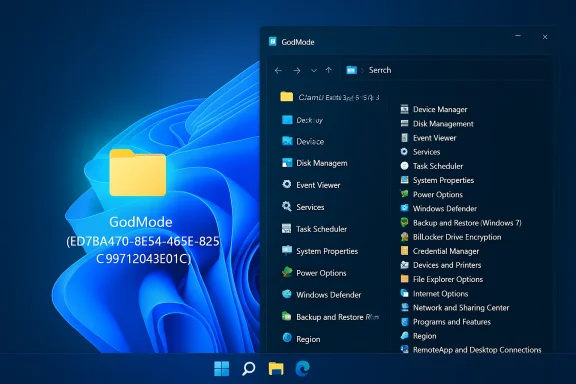
Task: Click the File Explorer Options icon
Action: pyautogui.click(x=404, y=279)
